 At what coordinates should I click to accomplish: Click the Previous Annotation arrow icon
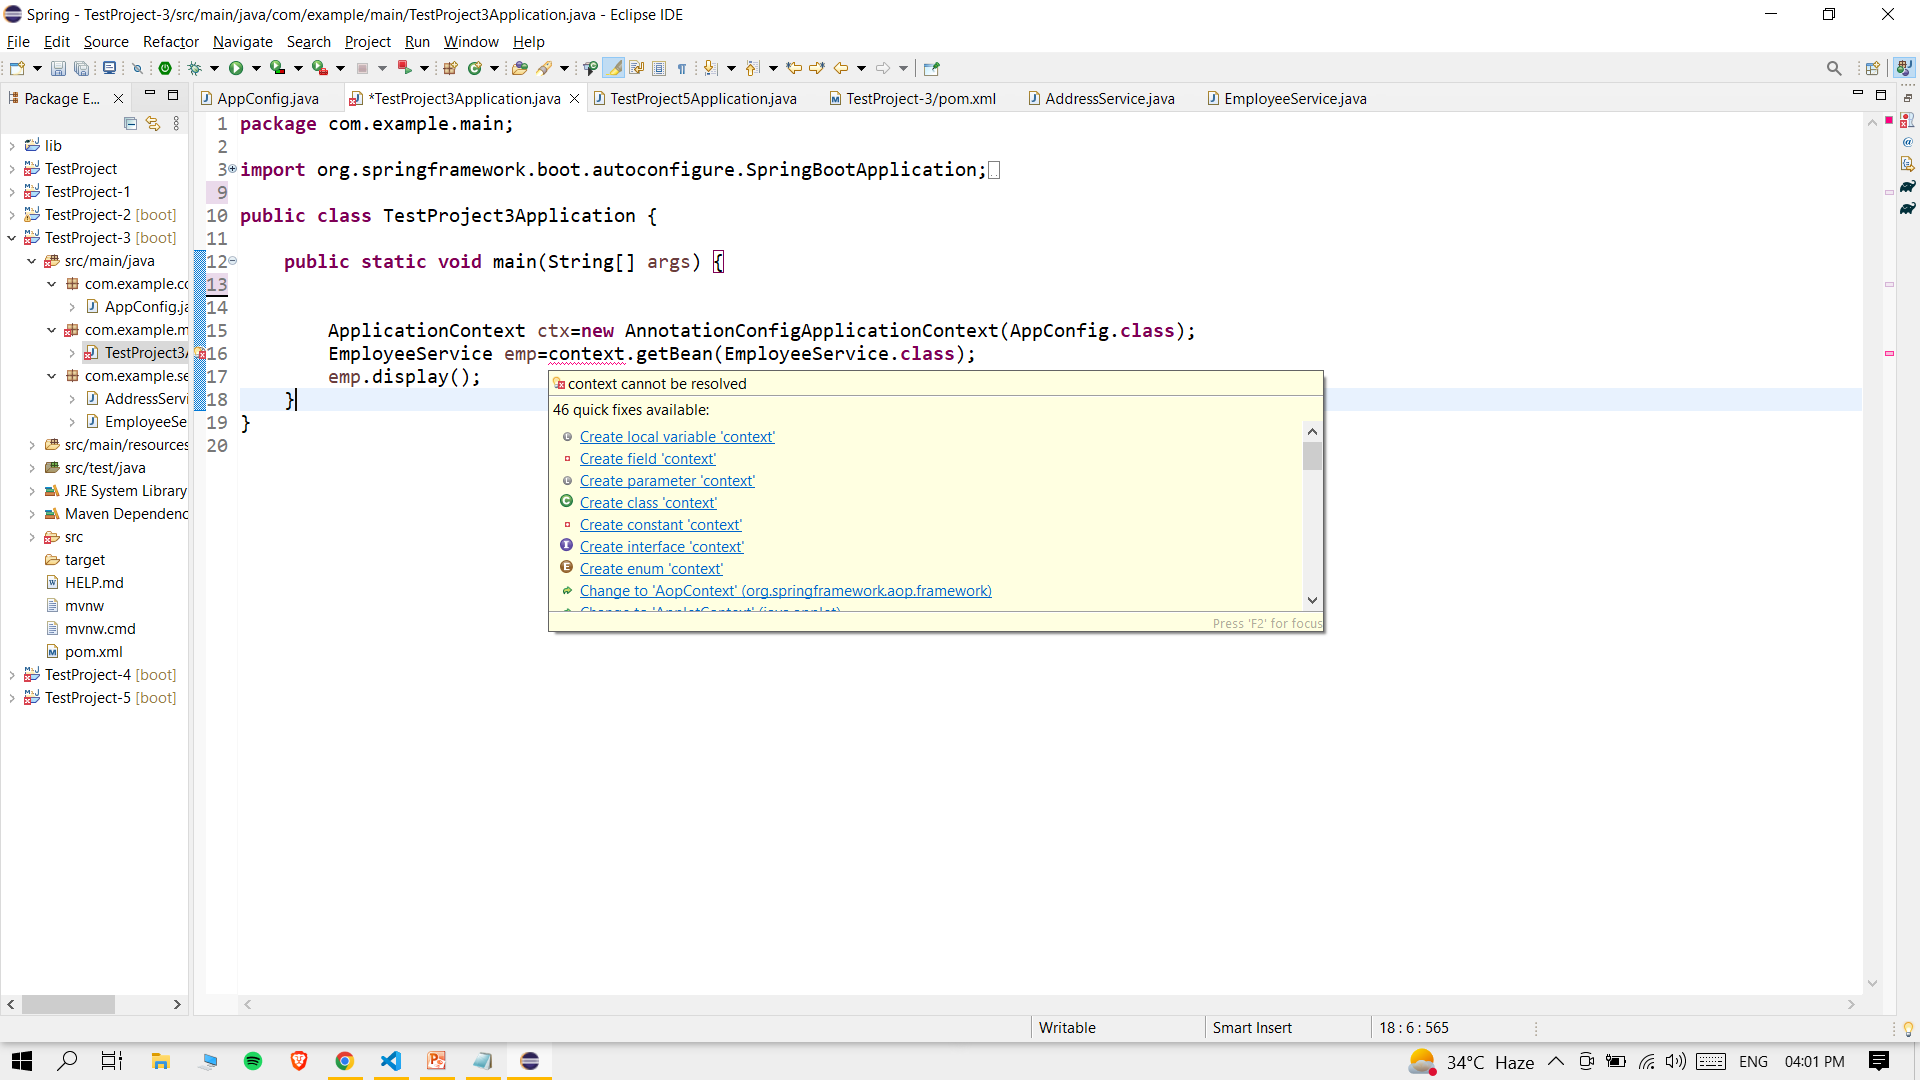[752, 68]
